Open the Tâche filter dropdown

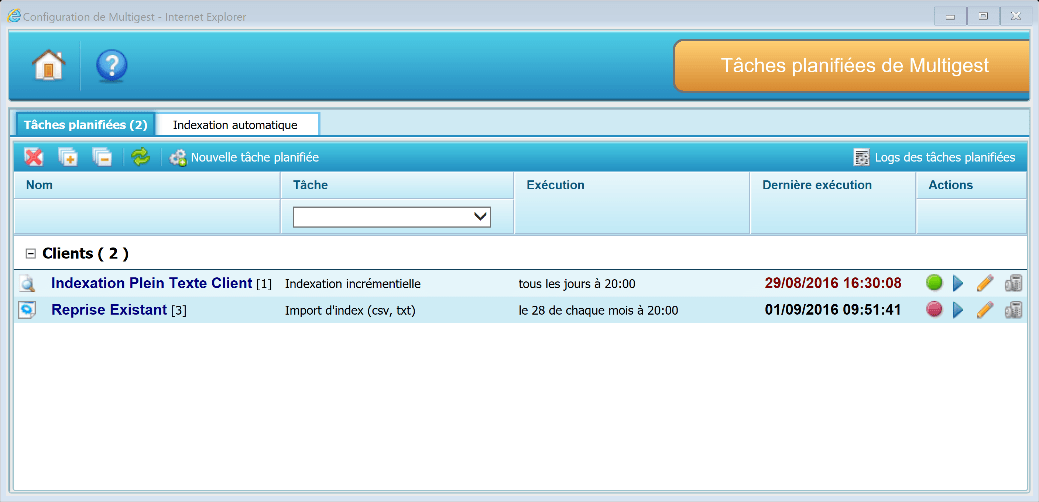pyautogui.click(x=391, y=217)
